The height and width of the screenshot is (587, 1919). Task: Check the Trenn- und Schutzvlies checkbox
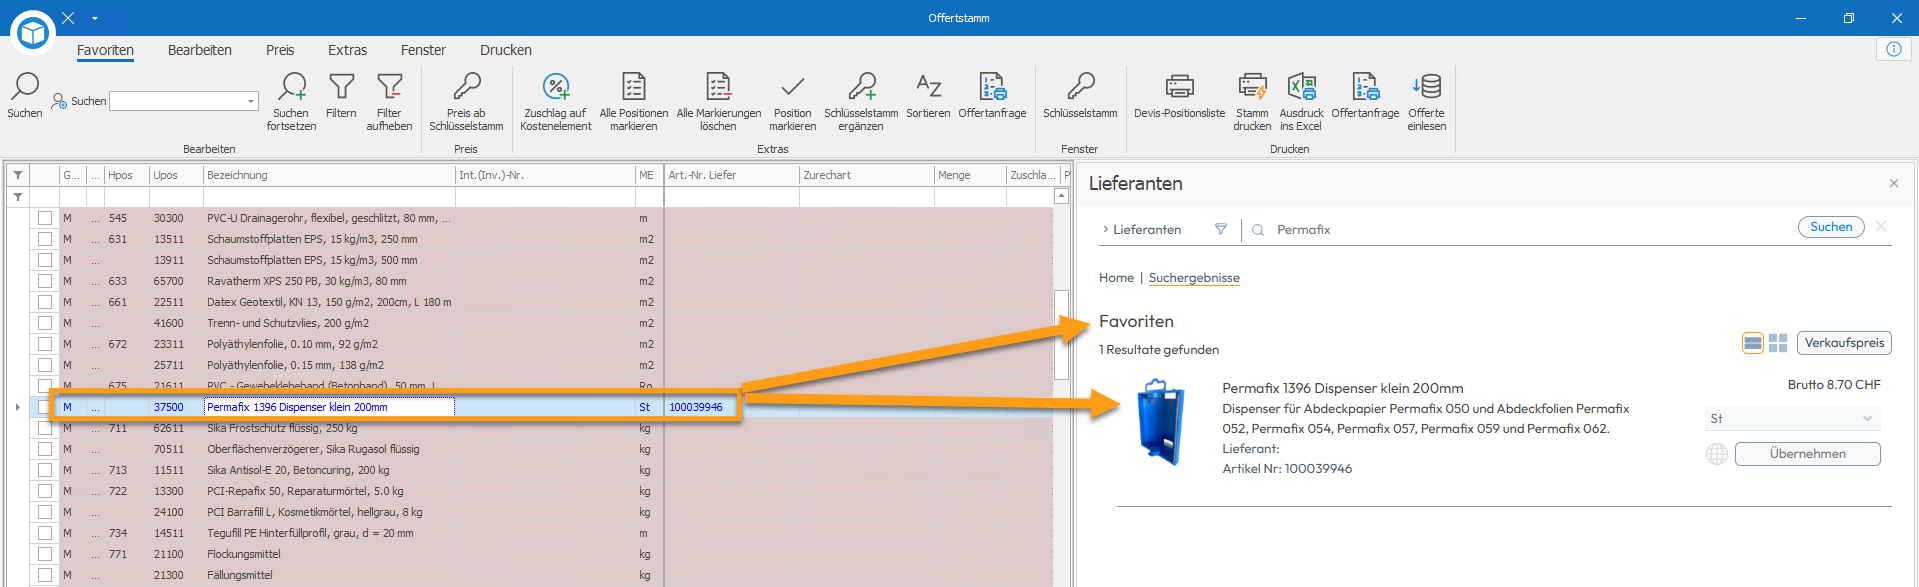45,323
